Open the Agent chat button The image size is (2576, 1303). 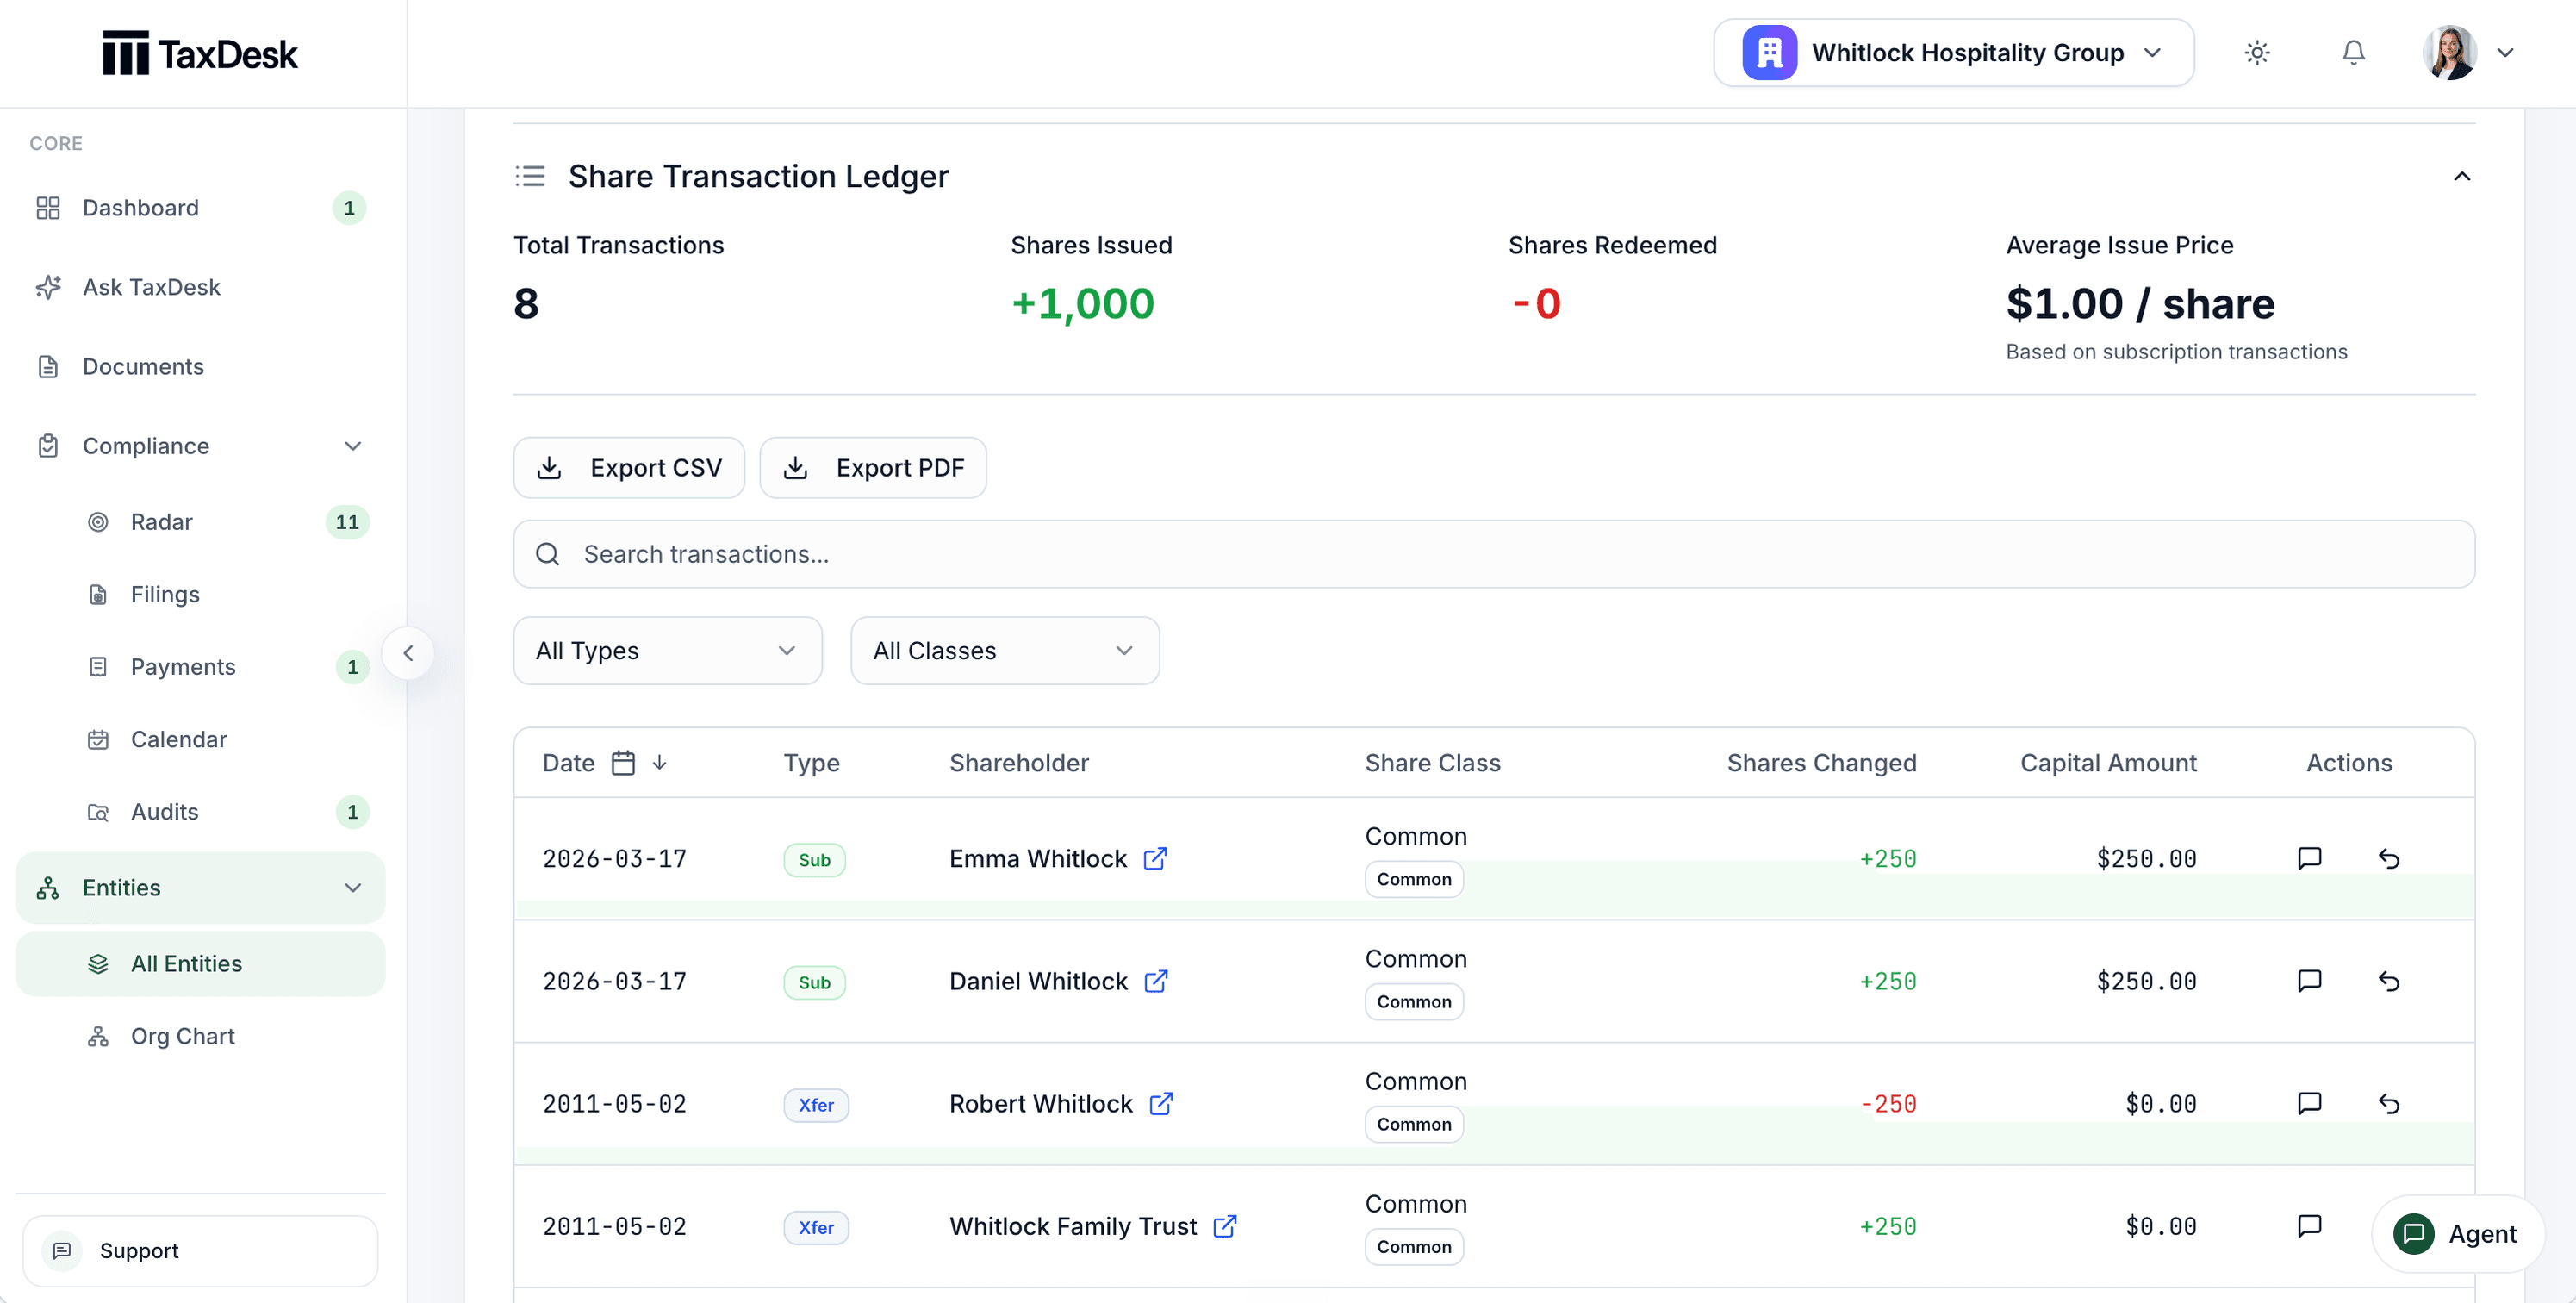pos(2457,1234)
